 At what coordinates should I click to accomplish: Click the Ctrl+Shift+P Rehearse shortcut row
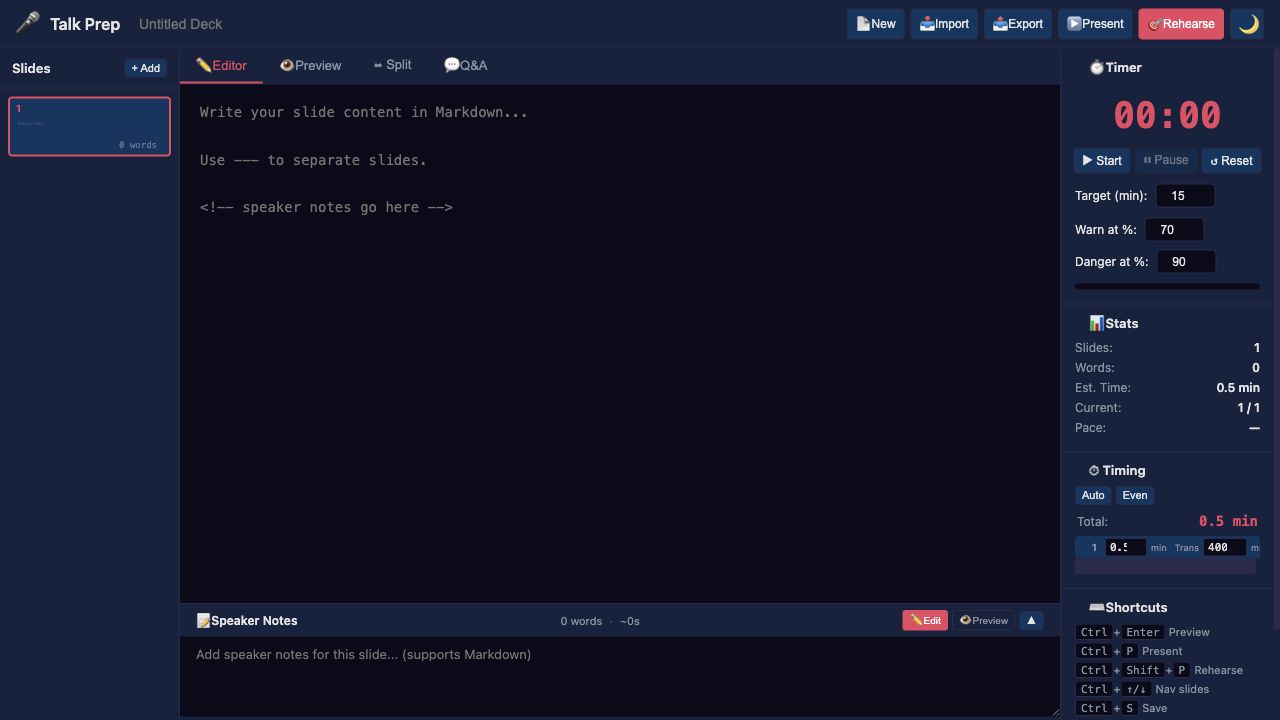1159,670
